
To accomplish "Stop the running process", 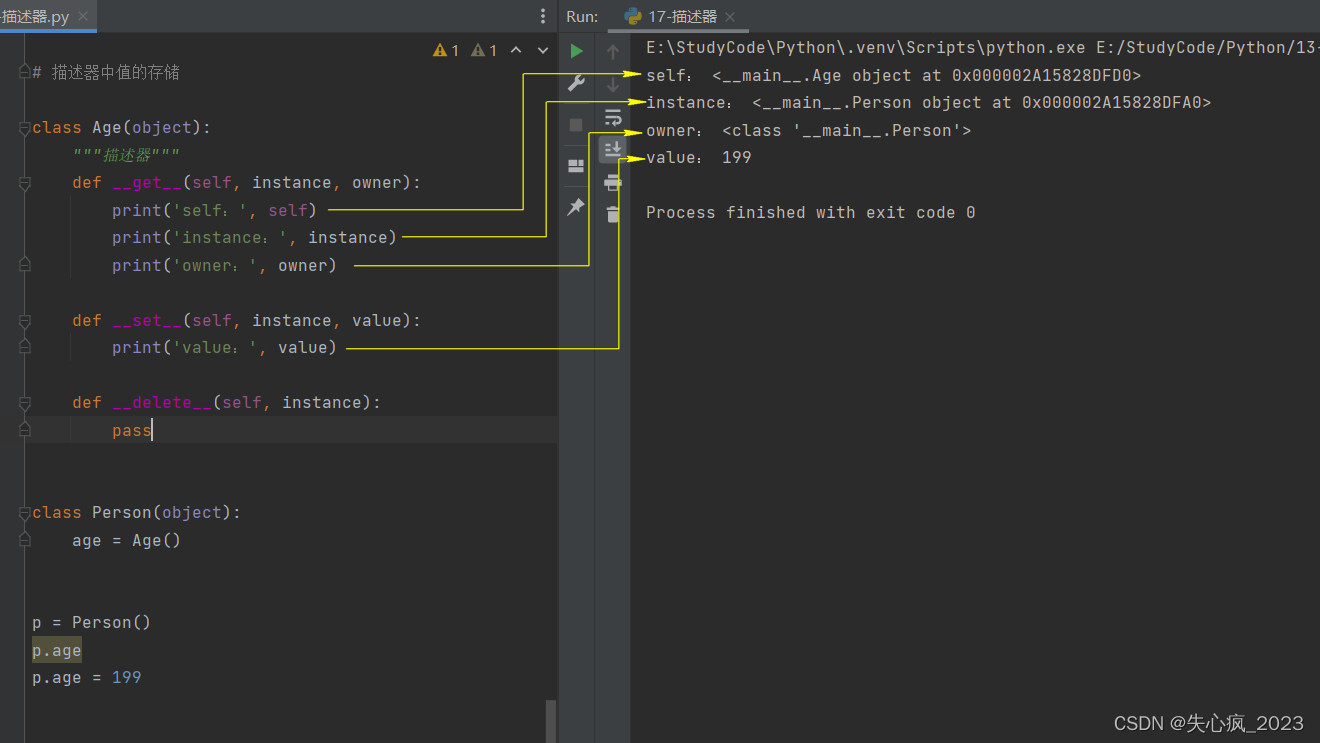I will (576, 125).
